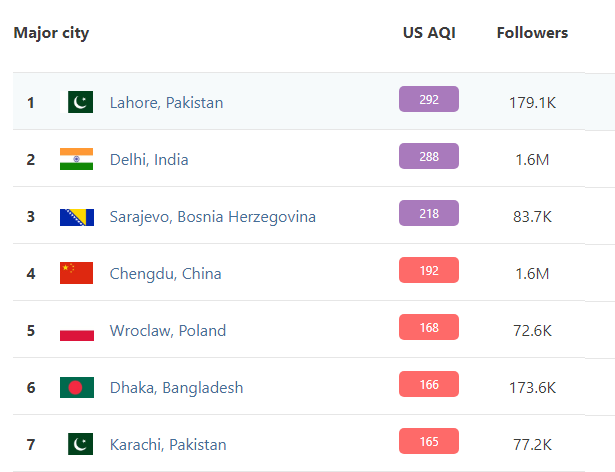This screenshot has height=472, width=615.
Task: Go to Wroclaw, Poland page
Action: point(168,330)
